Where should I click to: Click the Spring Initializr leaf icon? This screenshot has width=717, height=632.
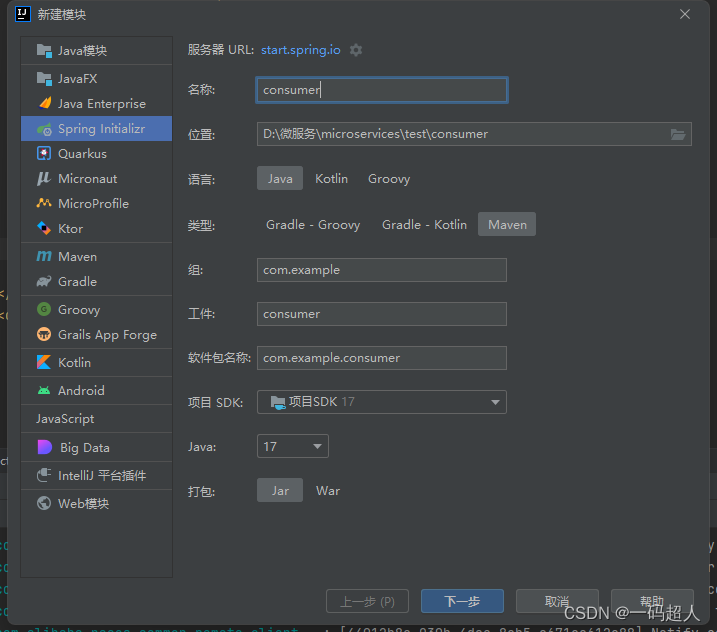(44, 129)
